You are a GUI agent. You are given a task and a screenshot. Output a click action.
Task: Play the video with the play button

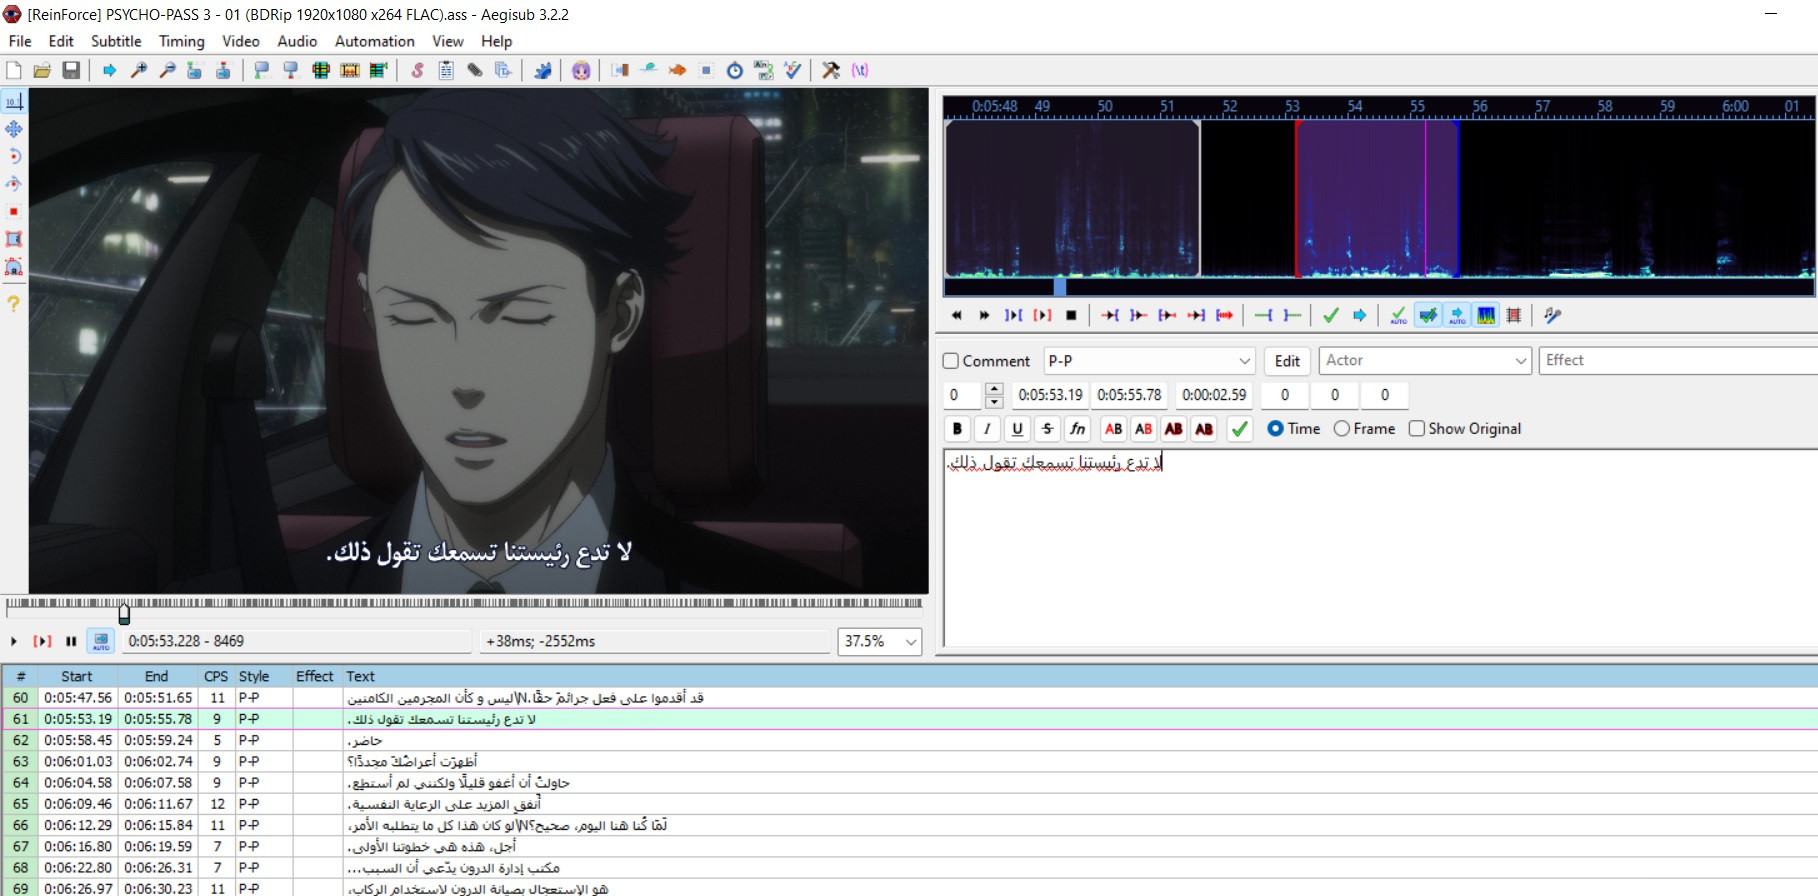(x=14, y=641)
